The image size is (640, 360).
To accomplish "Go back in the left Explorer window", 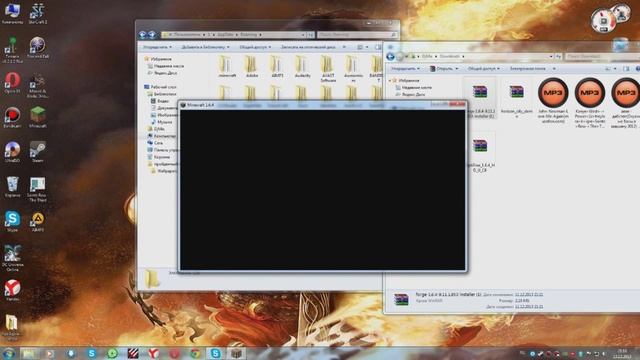I will click(142, 35).
